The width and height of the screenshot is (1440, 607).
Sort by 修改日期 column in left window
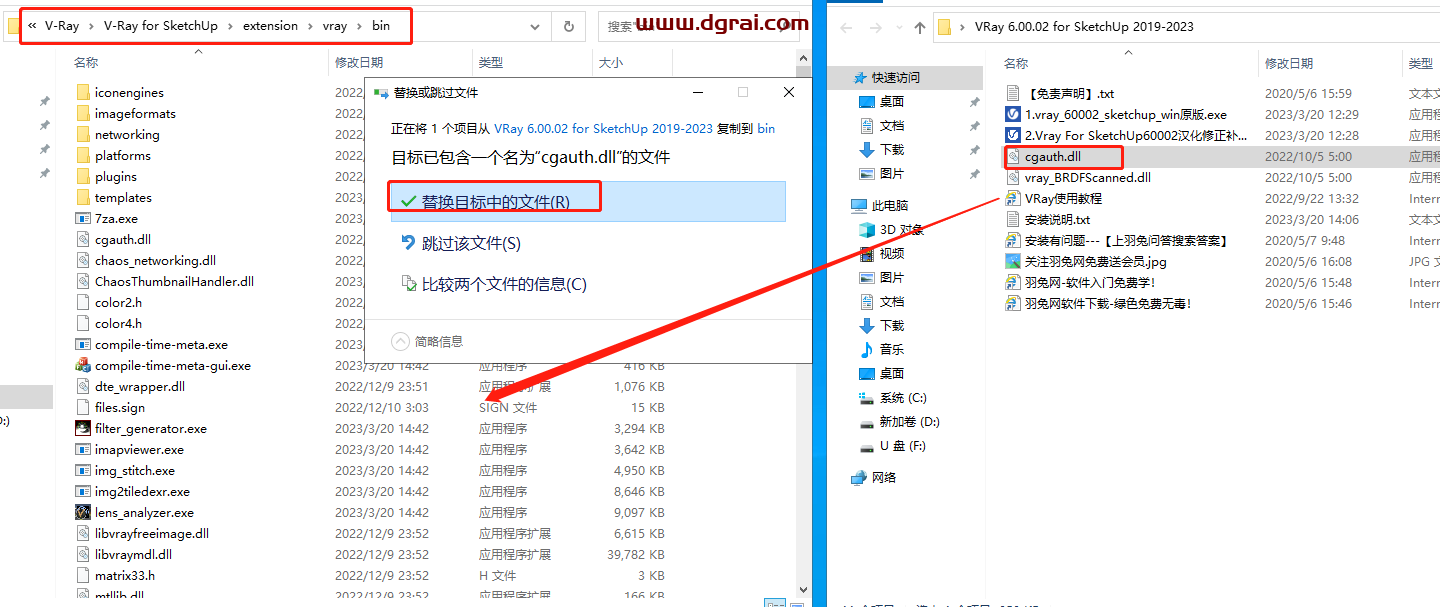pyautogui.click(x=359, y=62)
